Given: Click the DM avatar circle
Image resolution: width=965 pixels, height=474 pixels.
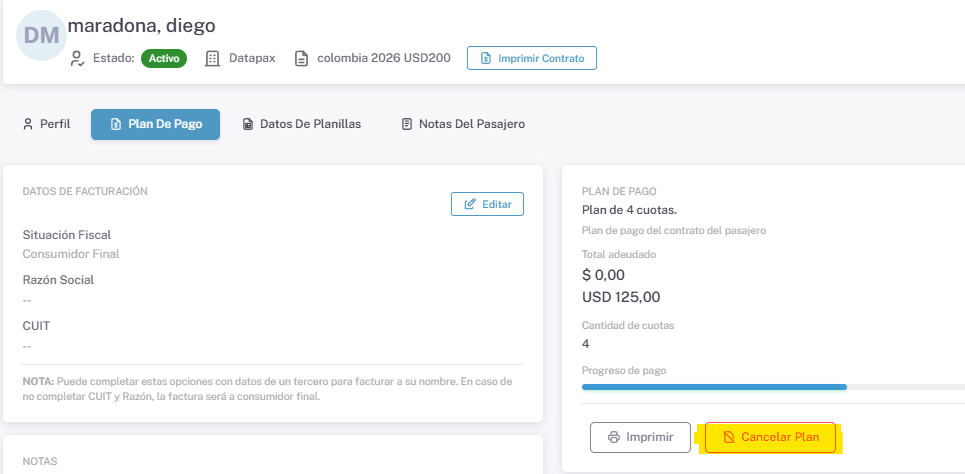Looking at the screenshot, I should 42,36.
